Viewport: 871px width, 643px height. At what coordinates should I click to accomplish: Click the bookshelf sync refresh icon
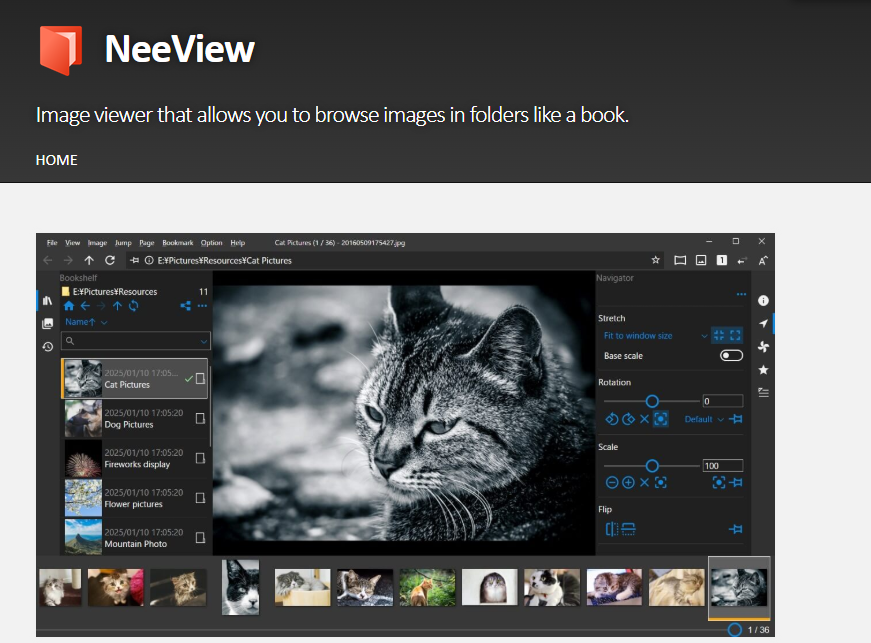tap(133, 306)
